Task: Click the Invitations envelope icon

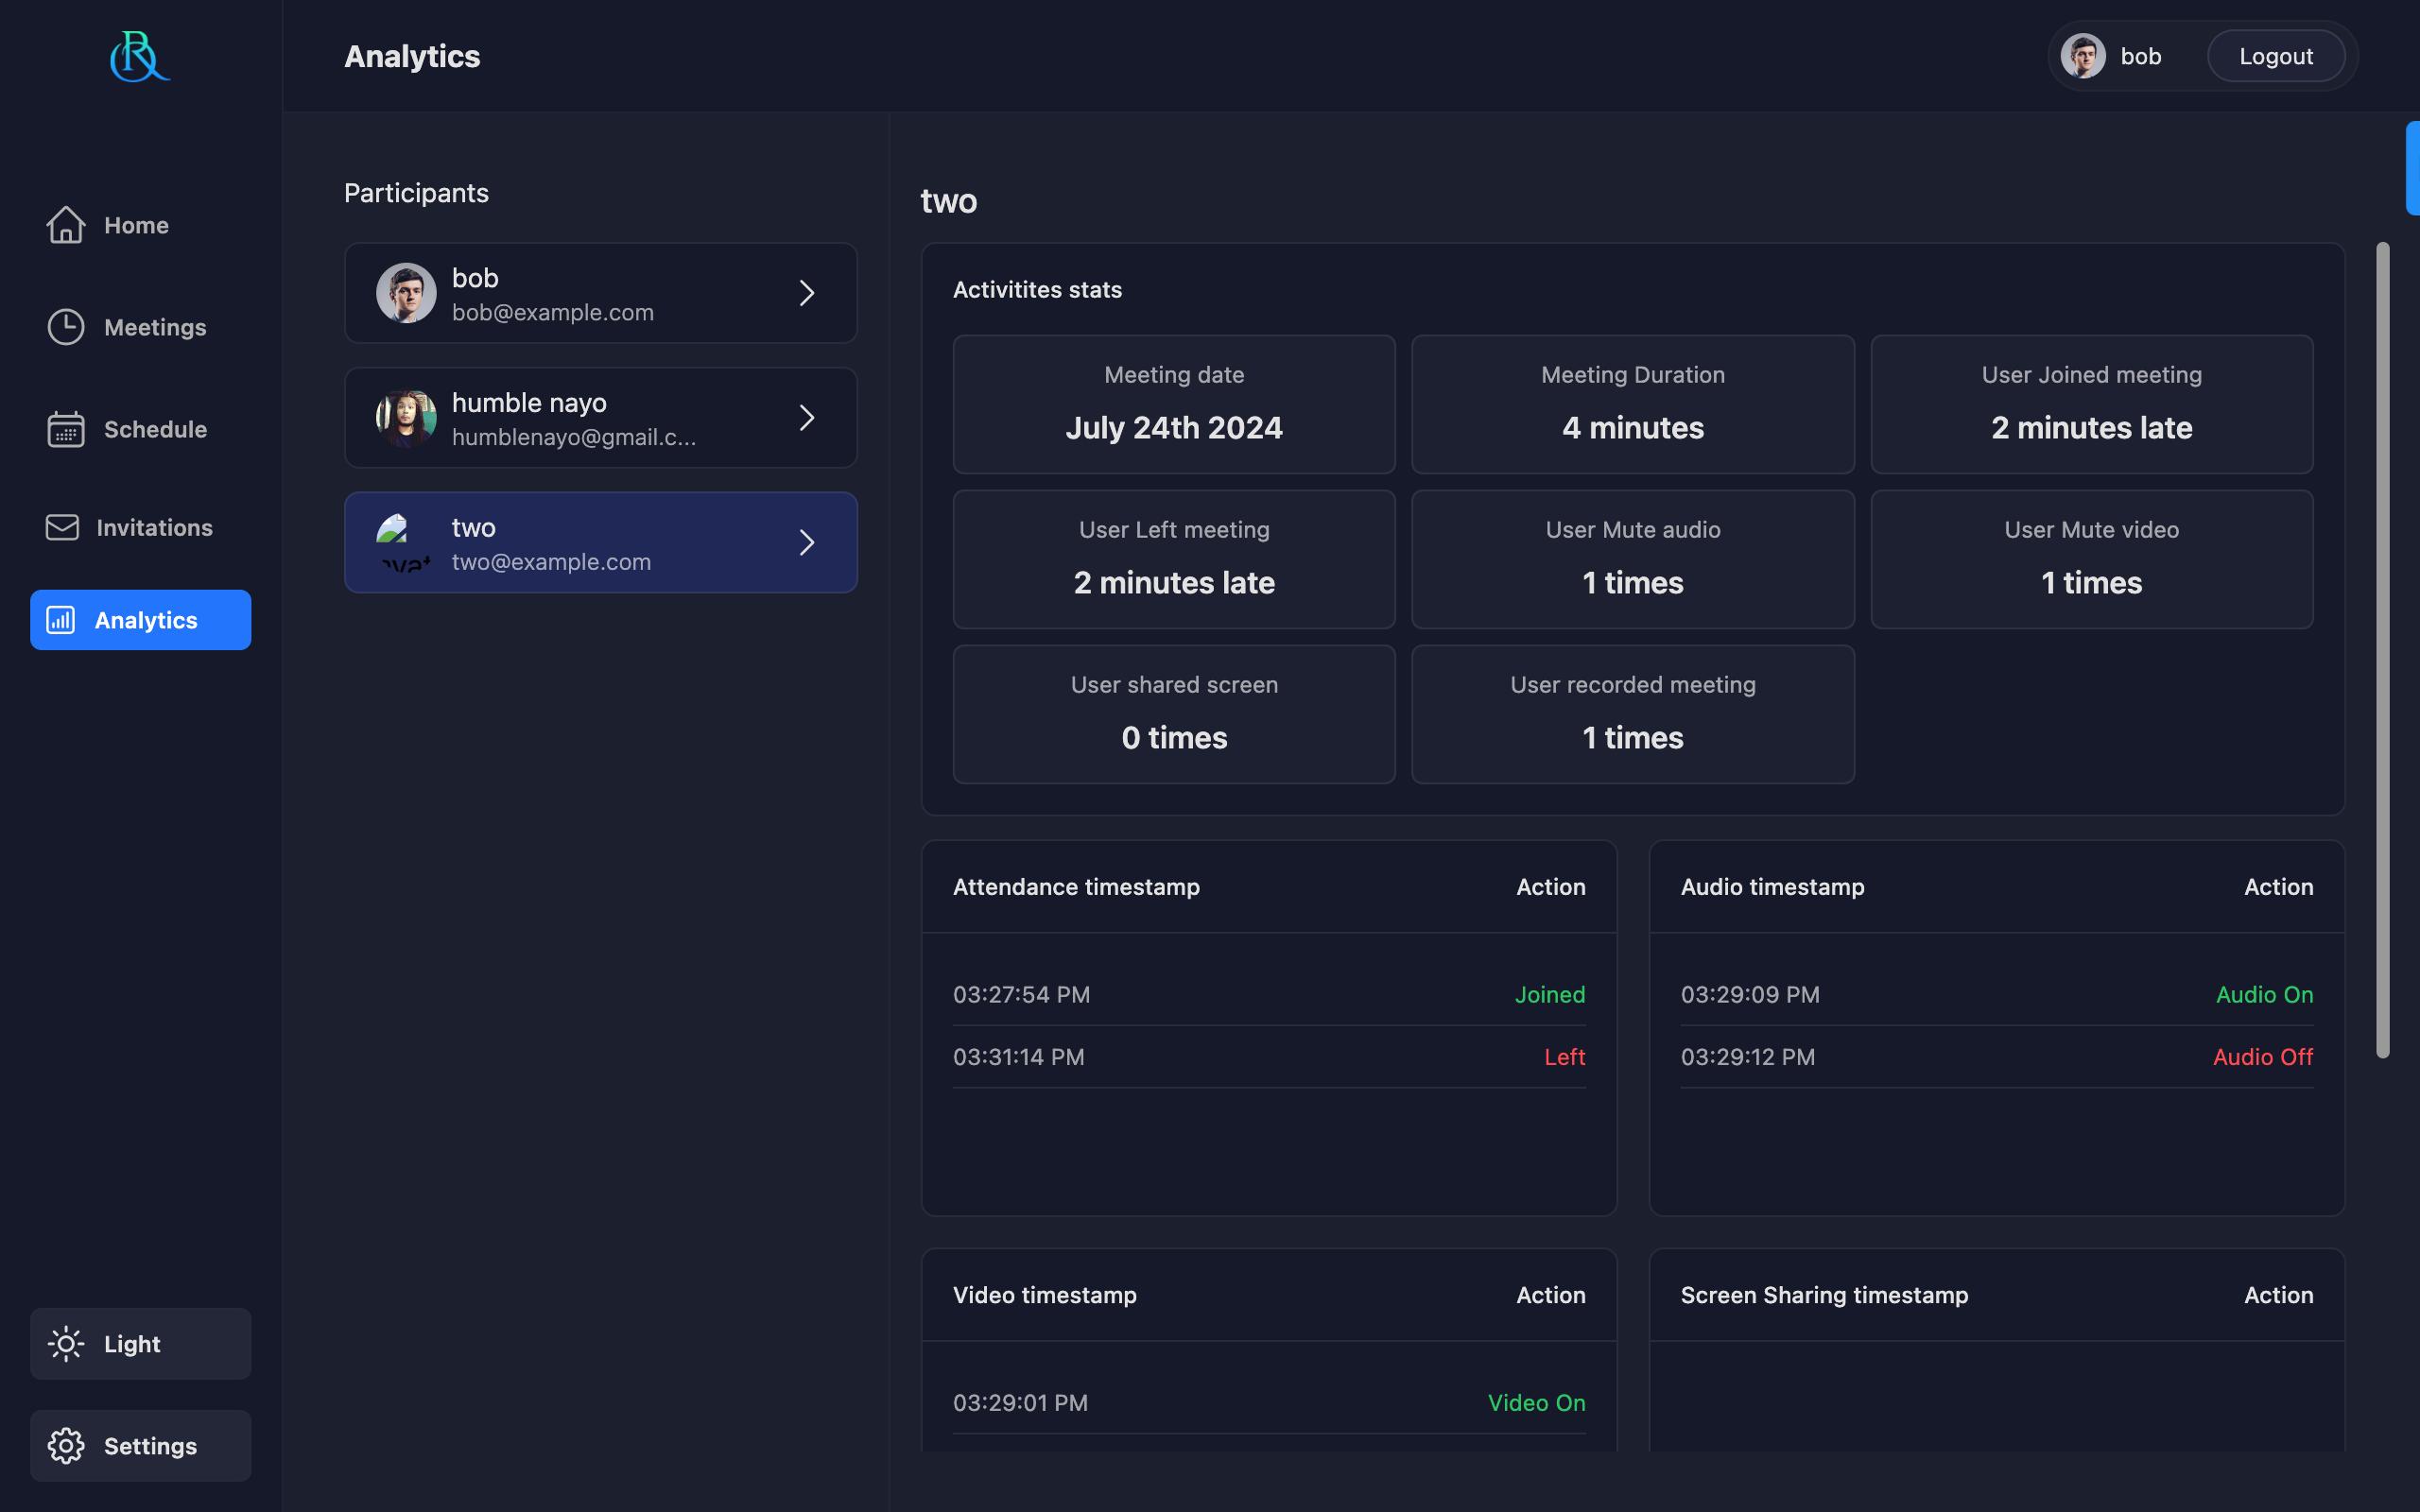Action: click(62, 527)
